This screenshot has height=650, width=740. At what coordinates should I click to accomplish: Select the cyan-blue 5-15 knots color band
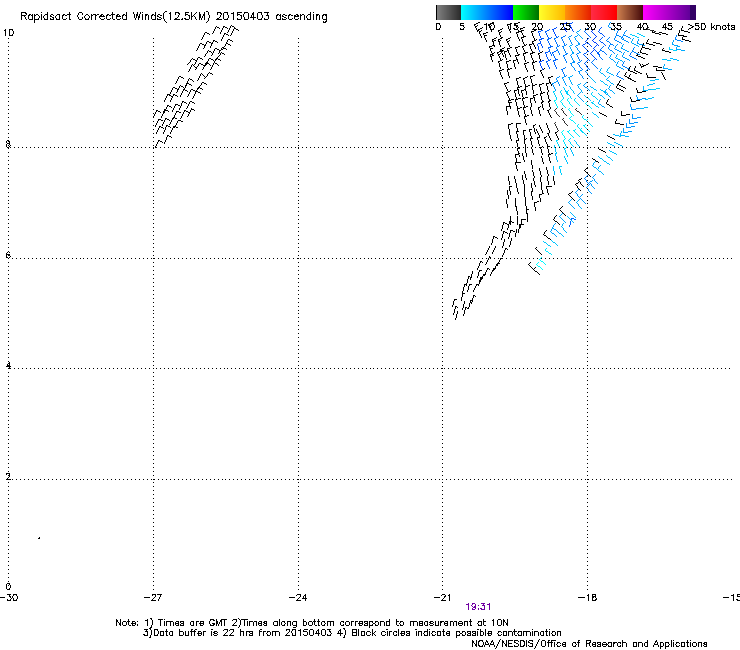pyautogui.click(x=487, y=12)
